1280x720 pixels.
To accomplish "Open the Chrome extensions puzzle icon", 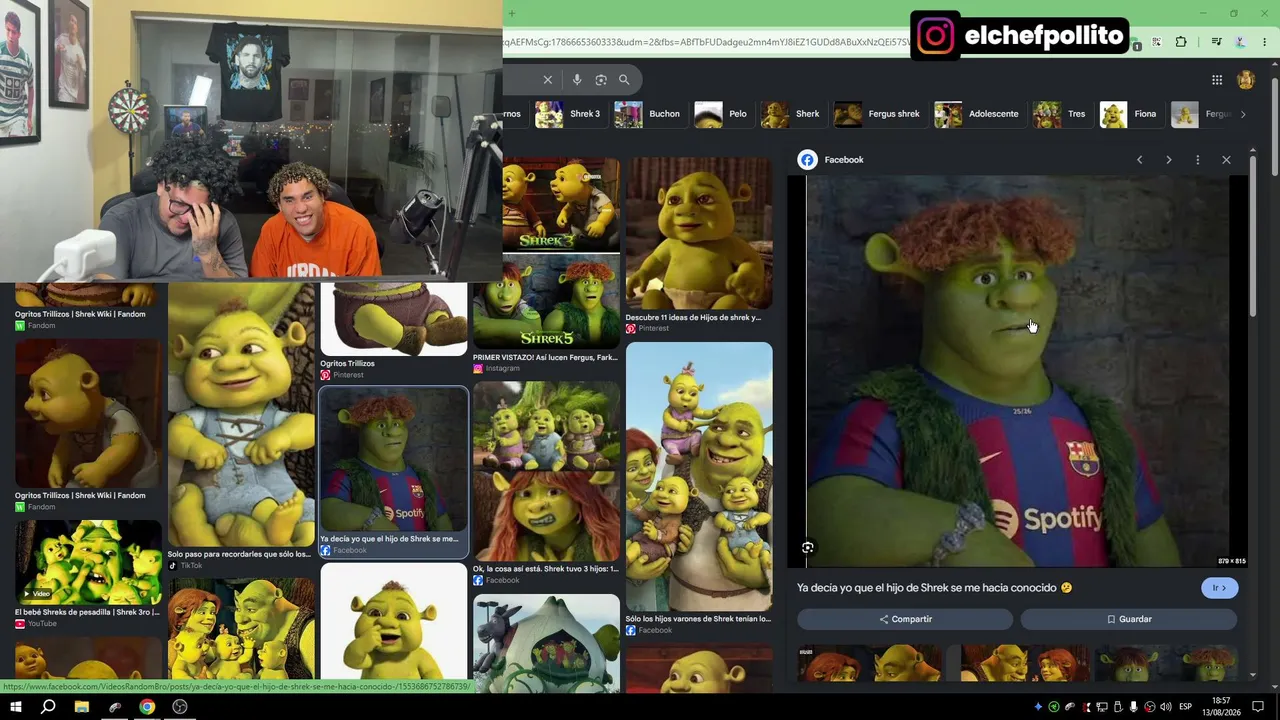I will (x=1181, y=42).
